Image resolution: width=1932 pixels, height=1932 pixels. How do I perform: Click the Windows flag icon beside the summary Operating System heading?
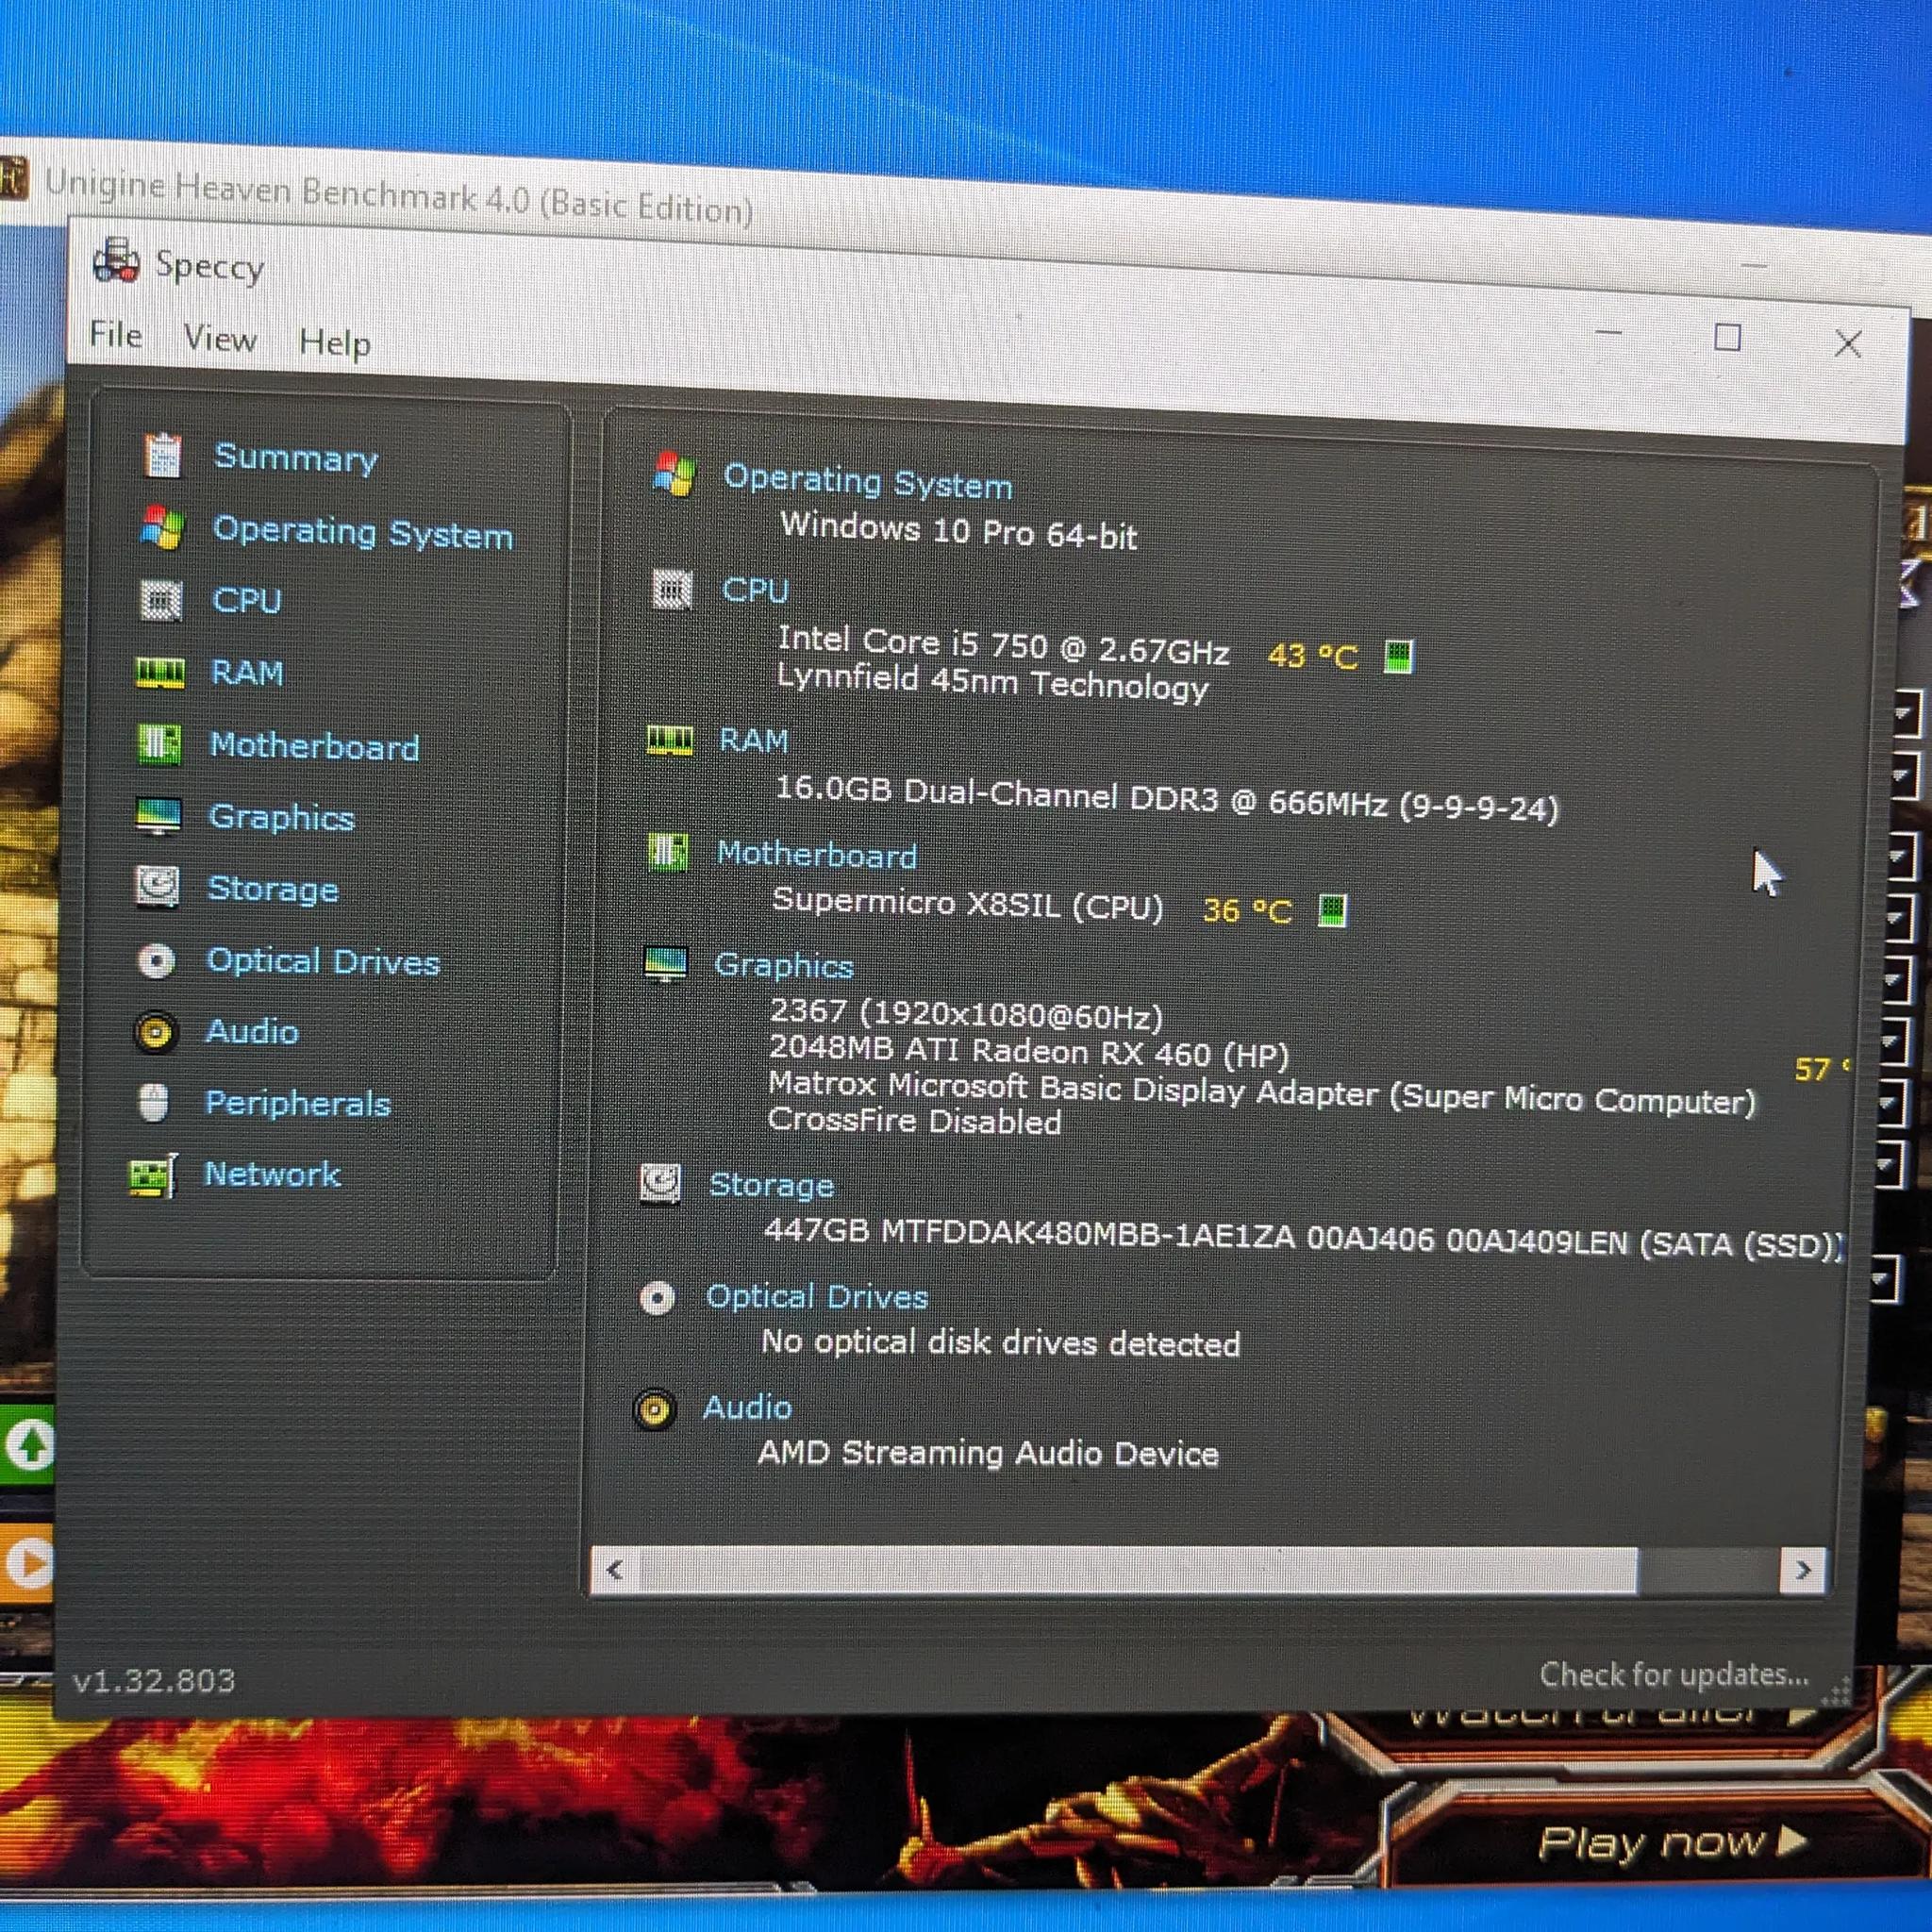[674, 474]
